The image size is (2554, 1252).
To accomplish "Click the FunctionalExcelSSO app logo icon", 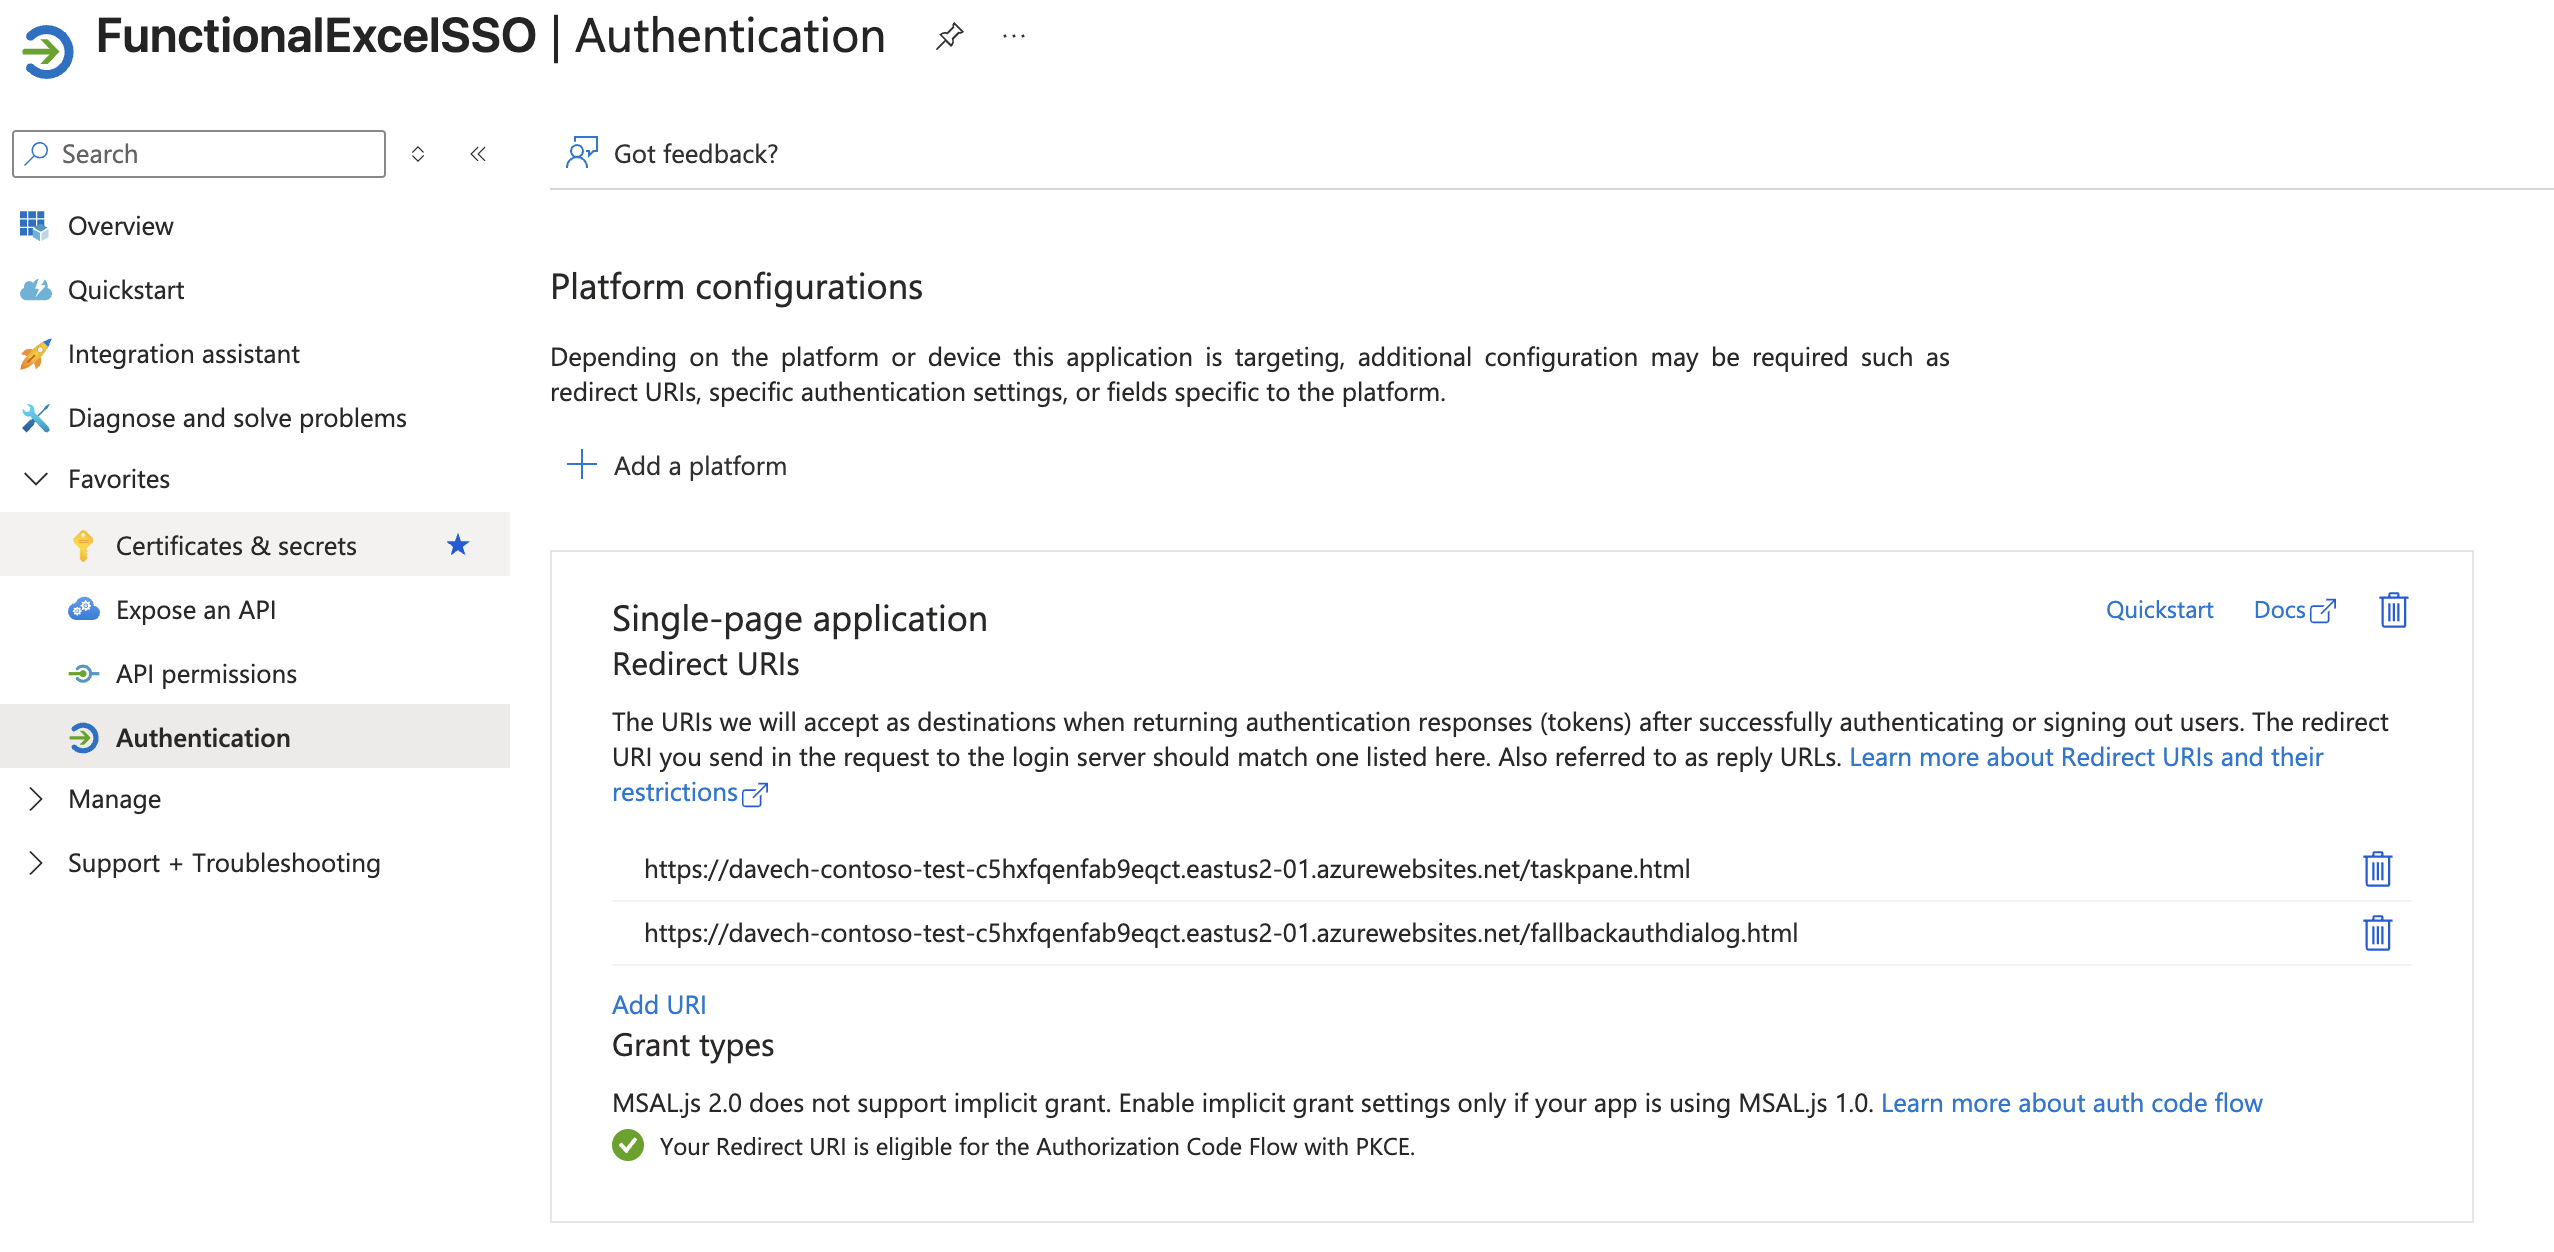I will pos(47,51).
